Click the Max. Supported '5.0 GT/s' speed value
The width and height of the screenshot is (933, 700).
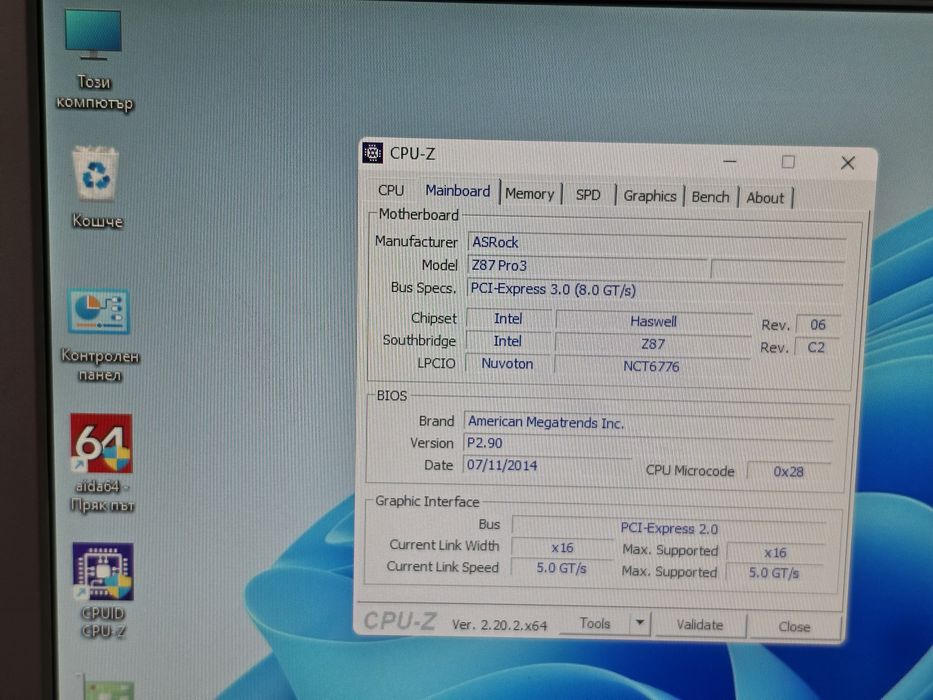pos(774,573)
